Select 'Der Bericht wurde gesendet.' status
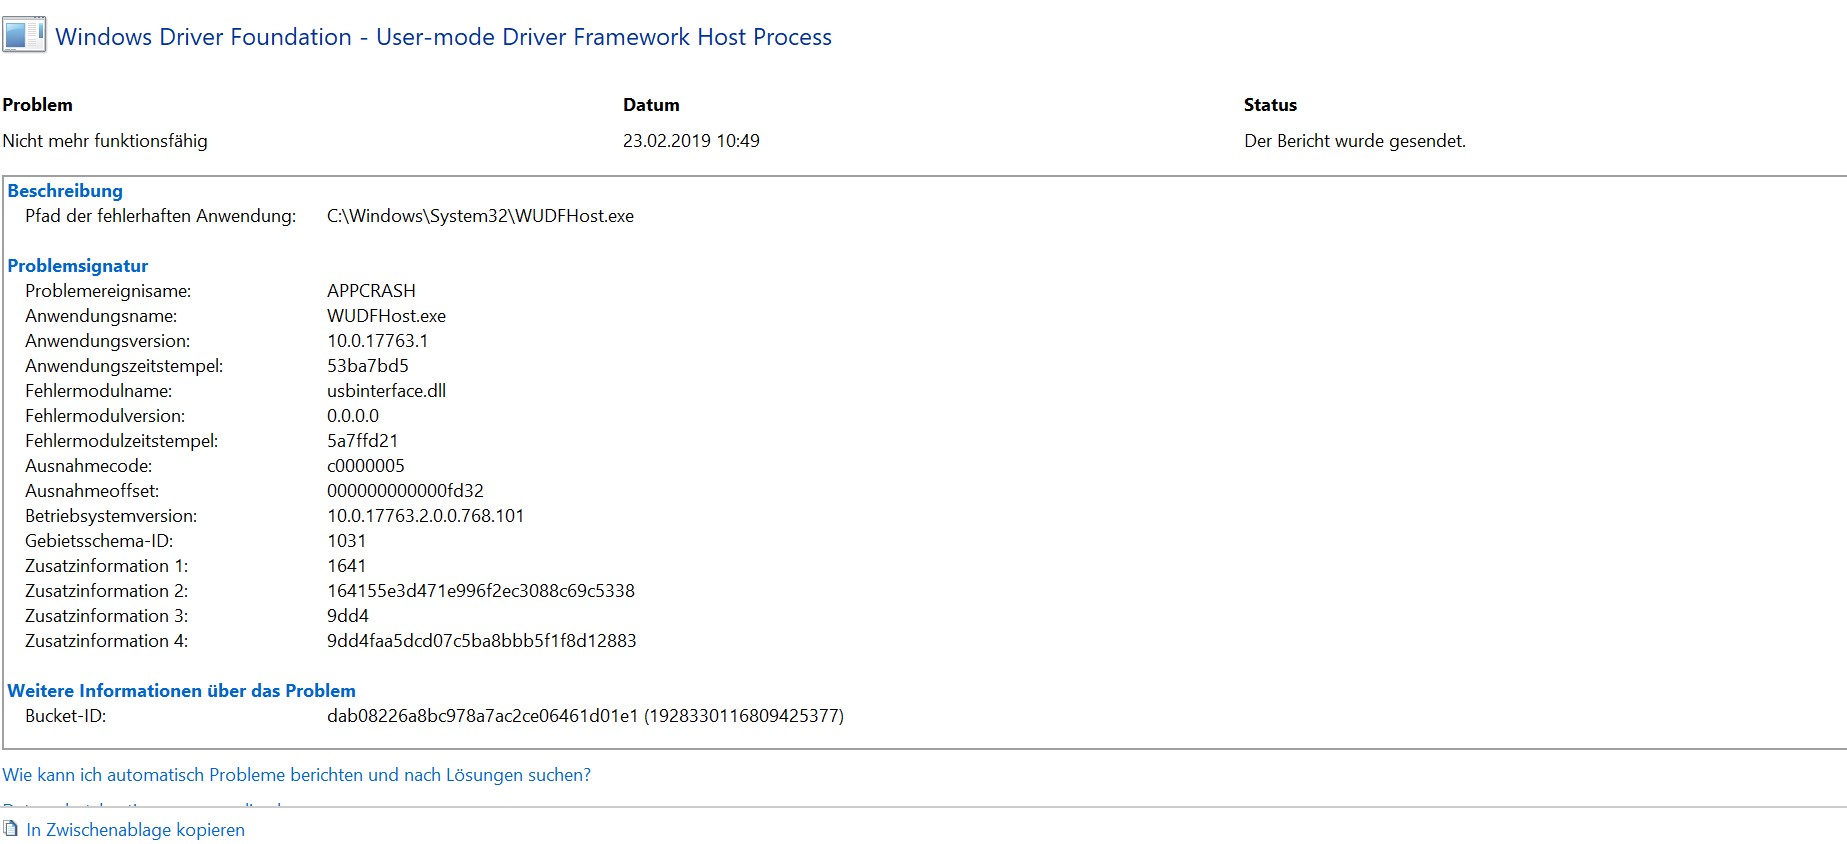The image size is (1847, 844). [x=1355, y=141]
